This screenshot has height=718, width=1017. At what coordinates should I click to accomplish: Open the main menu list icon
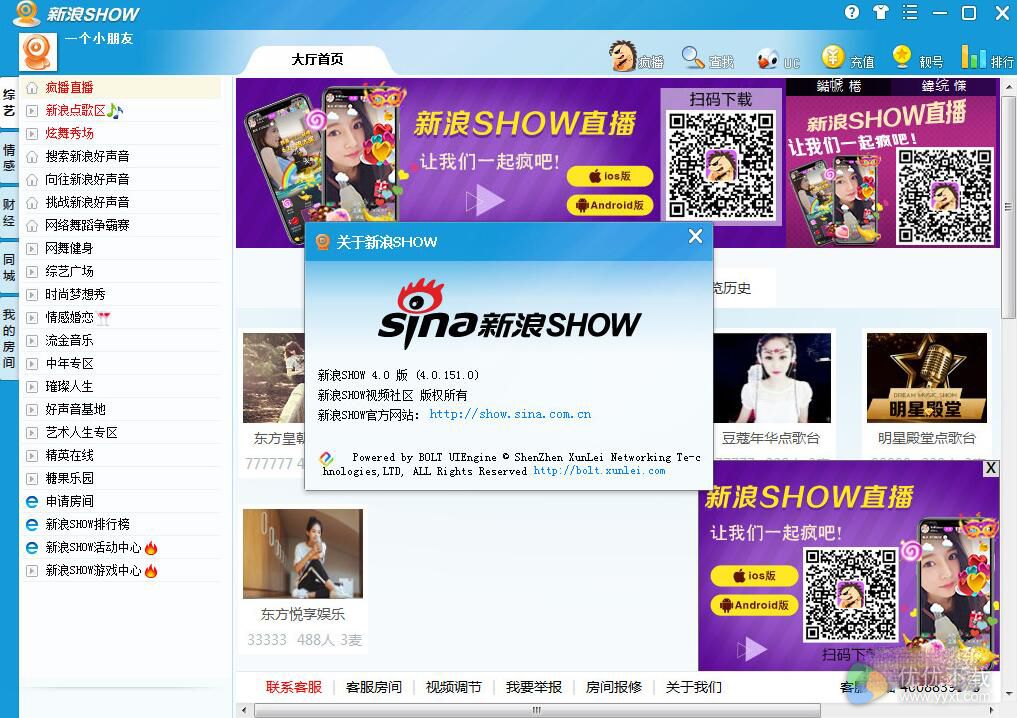[910, 12]
